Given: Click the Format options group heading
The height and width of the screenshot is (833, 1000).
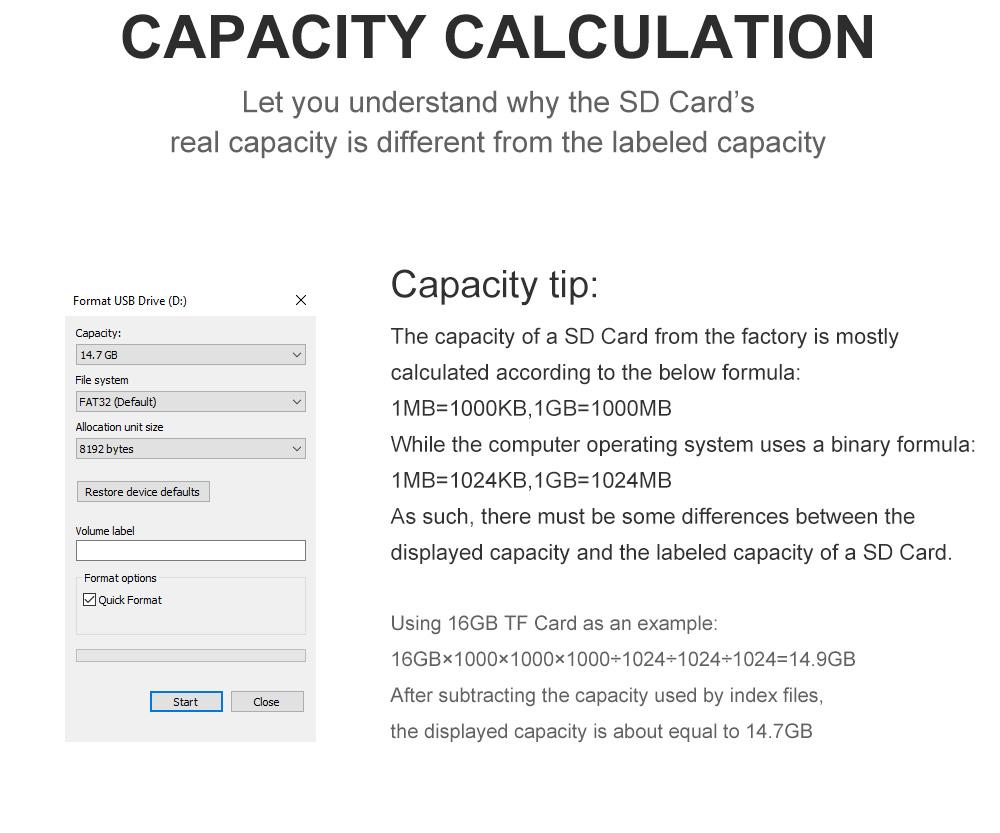Looking at the screenshot, I should 120,578.
